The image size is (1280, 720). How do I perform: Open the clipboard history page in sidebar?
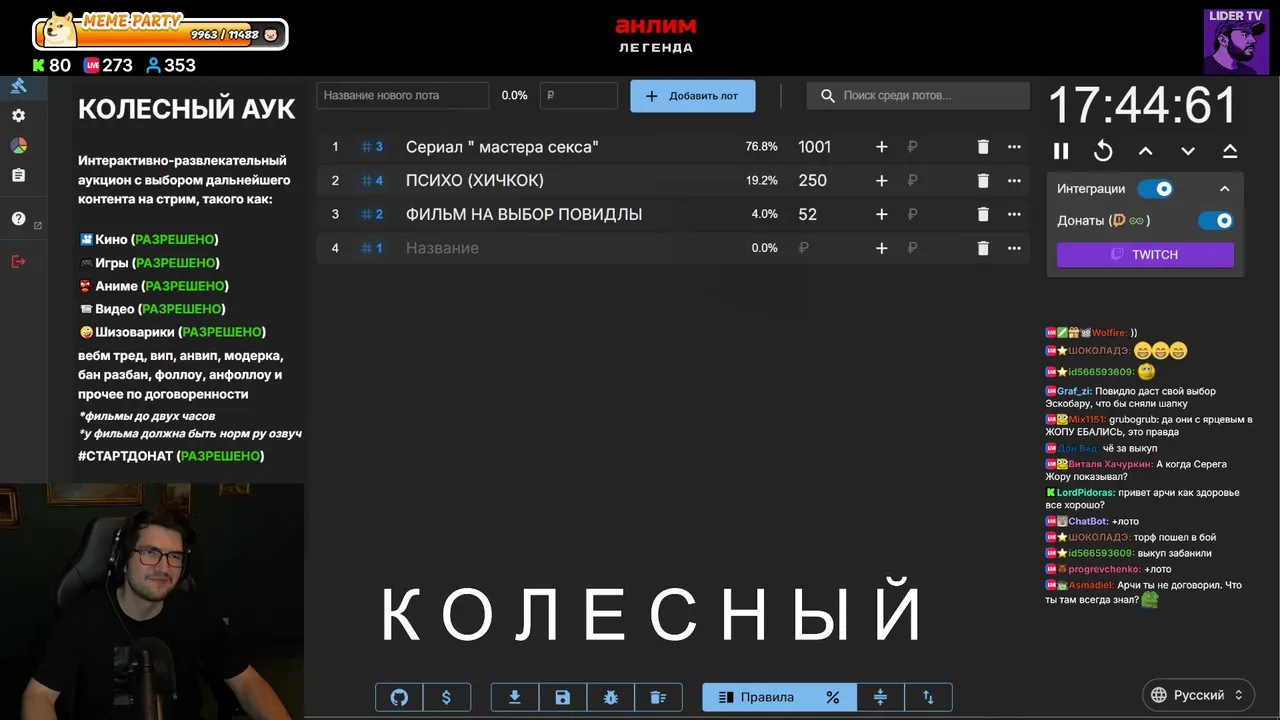coord(18,175)
